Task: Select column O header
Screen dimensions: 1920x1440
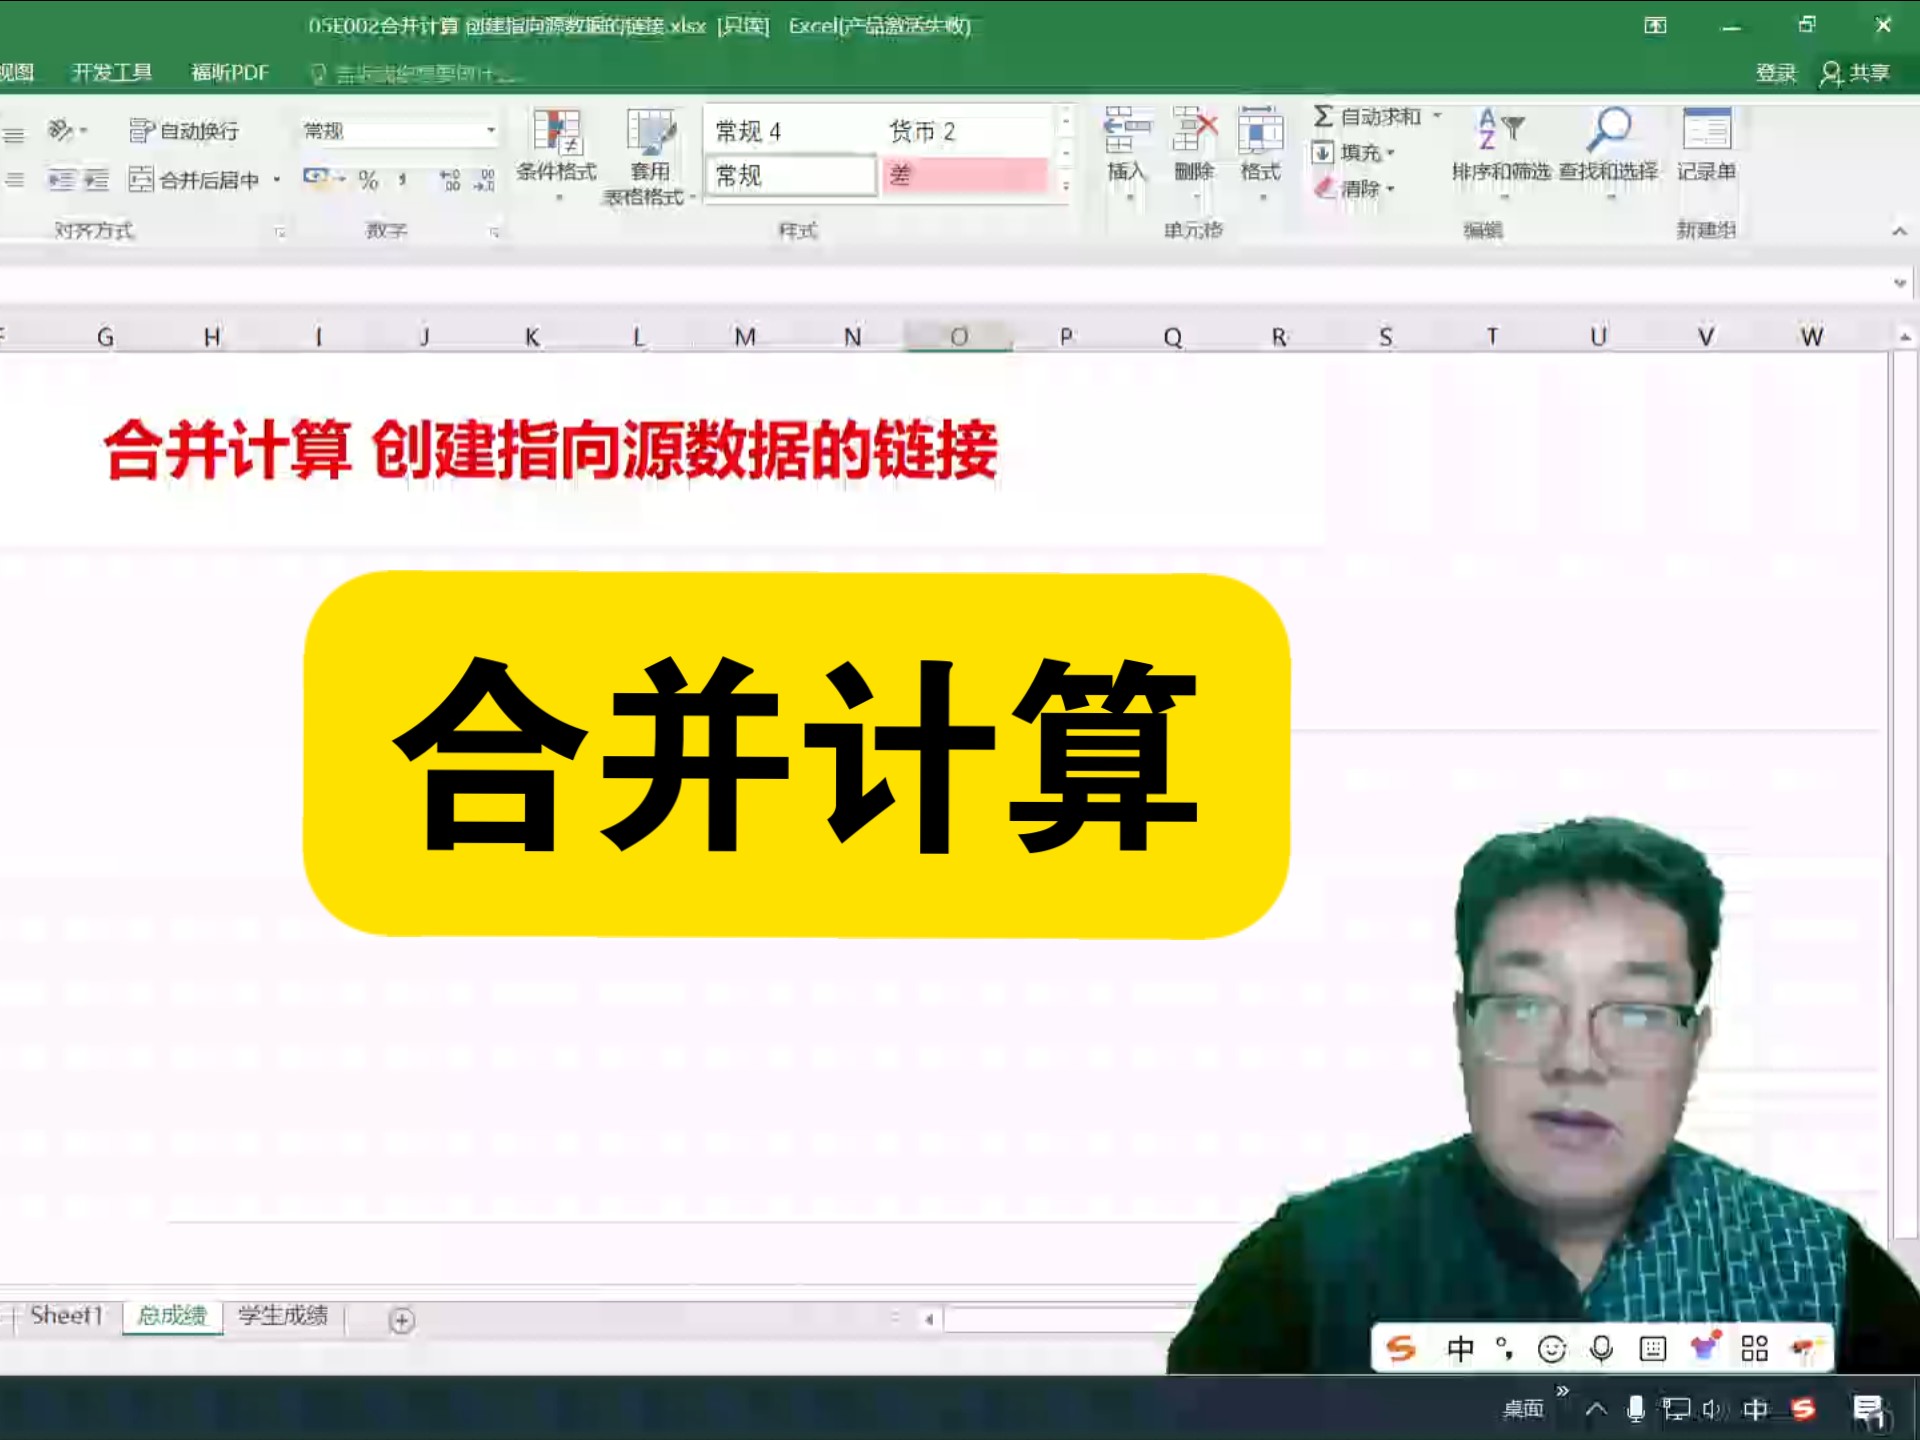Action: coord(958,337)
